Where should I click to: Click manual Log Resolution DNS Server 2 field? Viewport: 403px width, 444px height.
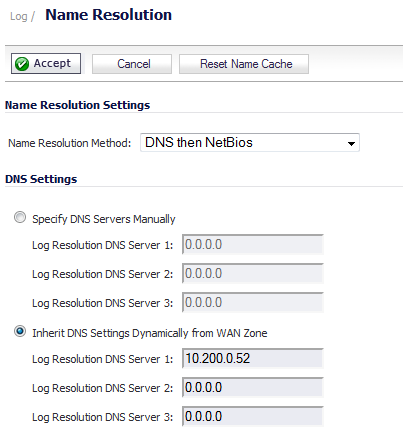pyautogui.click(x=253, y=273)
